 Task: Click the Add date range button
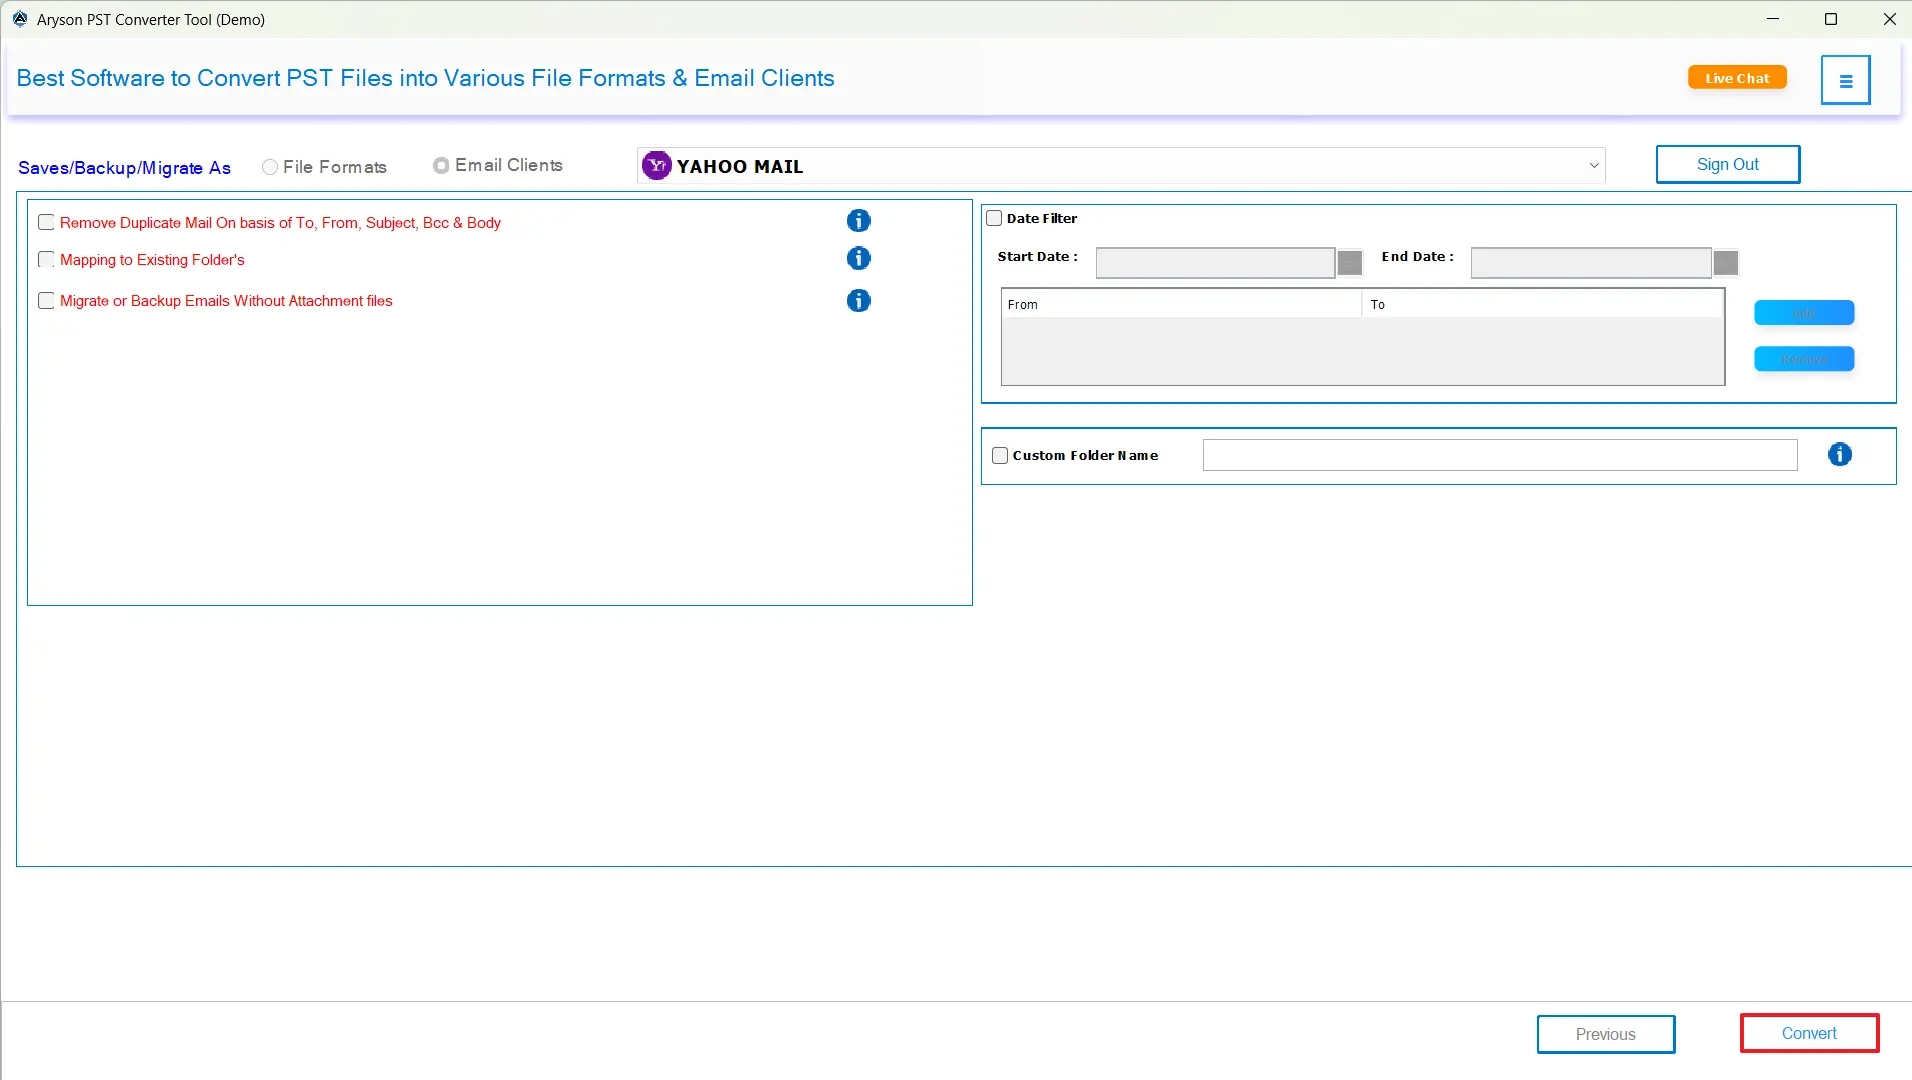1804,313
